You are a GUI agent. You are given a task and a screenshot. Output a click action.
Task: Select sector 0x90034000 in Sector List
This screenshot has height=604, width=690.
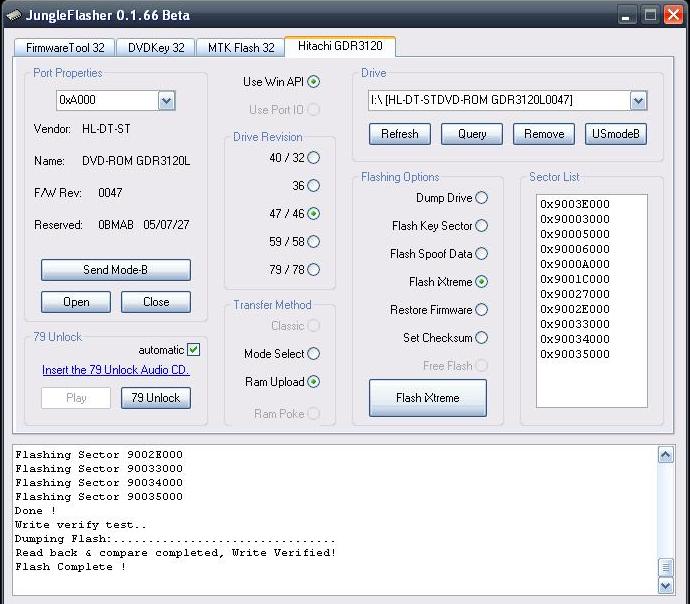click(575, 339)
